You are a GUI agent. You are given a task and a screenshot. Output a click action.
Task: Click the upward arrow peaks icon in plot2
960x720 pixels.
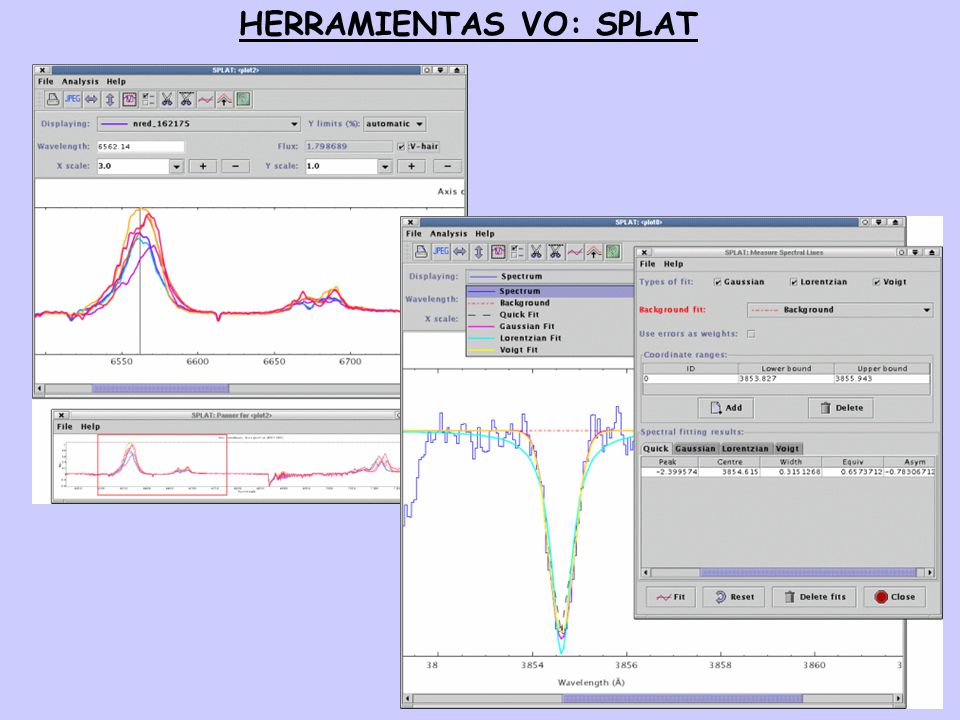224,99
